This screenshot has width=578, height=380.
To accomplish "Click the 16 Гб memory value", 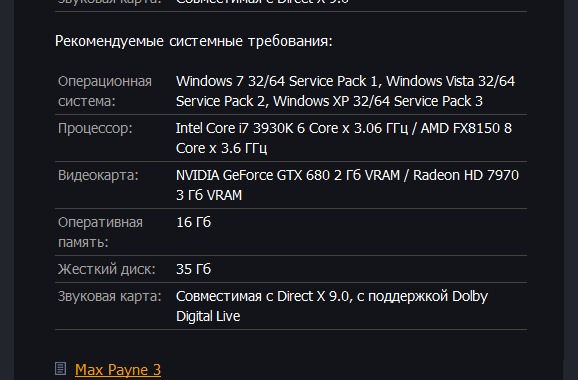I will [194, 222].
